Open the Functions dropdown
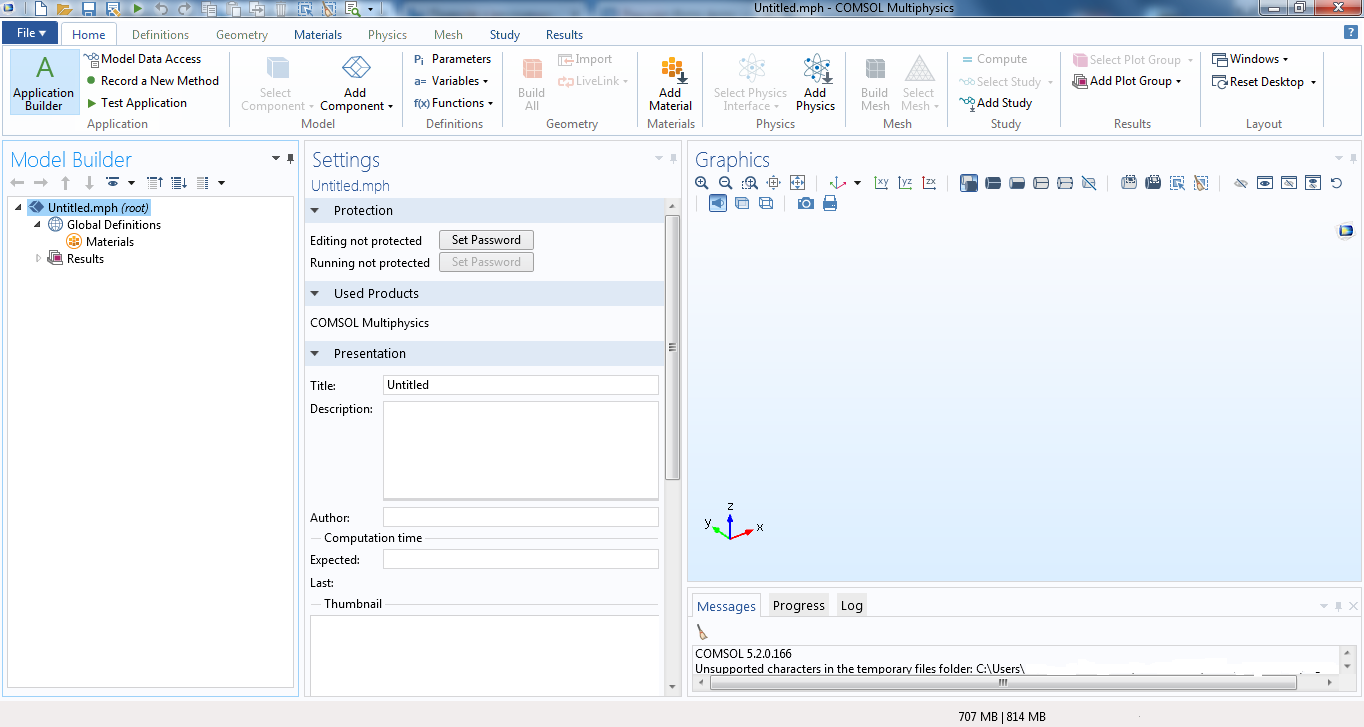 pyautogui.click(x=454, y=103)
